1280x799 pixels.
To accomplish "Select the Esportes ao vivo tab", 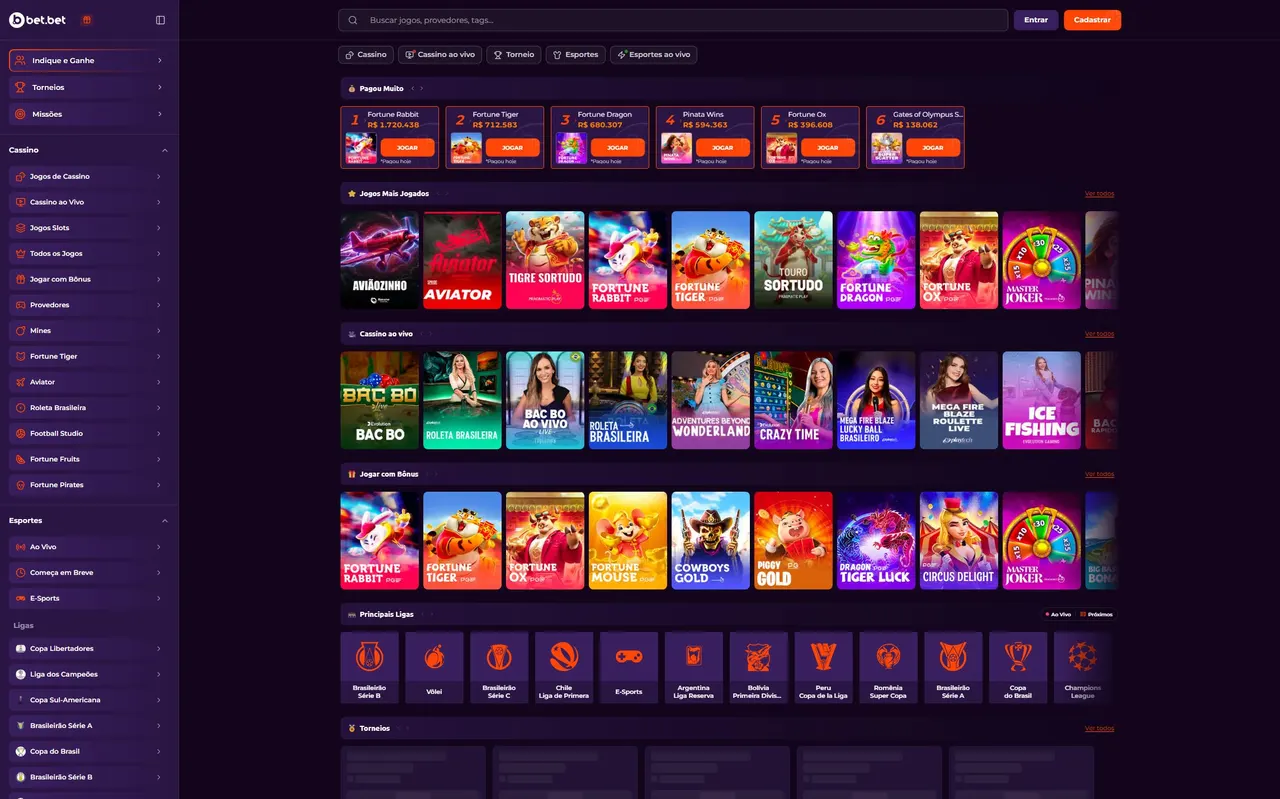I will [654, 55].
